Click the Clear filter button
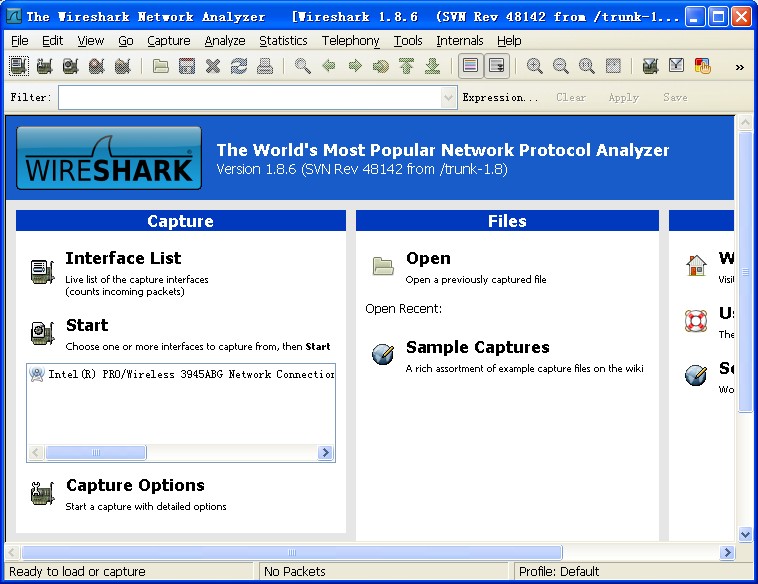The width and height of the screenshot is (758, 584). pyautogui.click(x=570, y=97)
